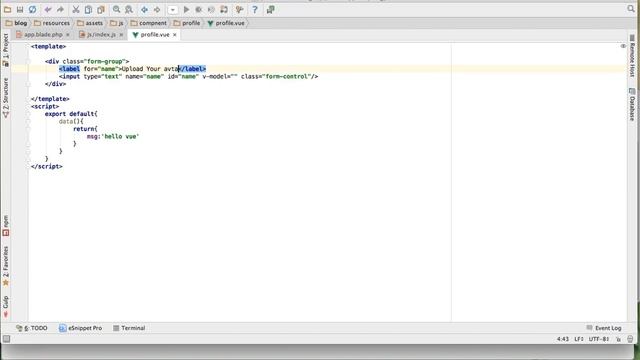This screenshot has height=360, width=640.
Task: Click the Save All toolbar icon
Action: pos(20,9)
